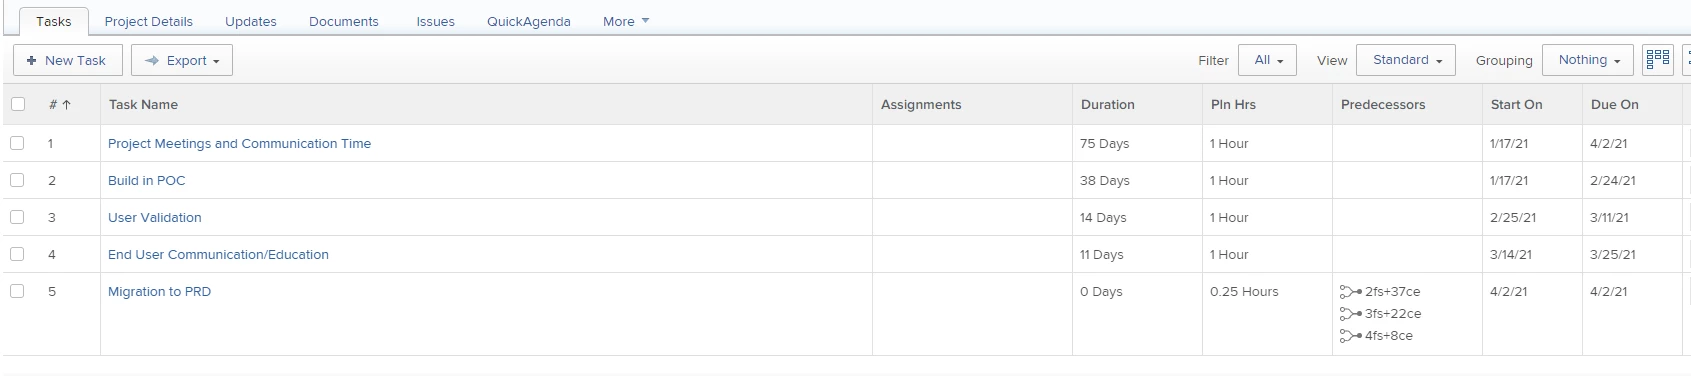Screen dimensions: 1691x376
Task: Open the More tab menu
Action: pos(626,21)
